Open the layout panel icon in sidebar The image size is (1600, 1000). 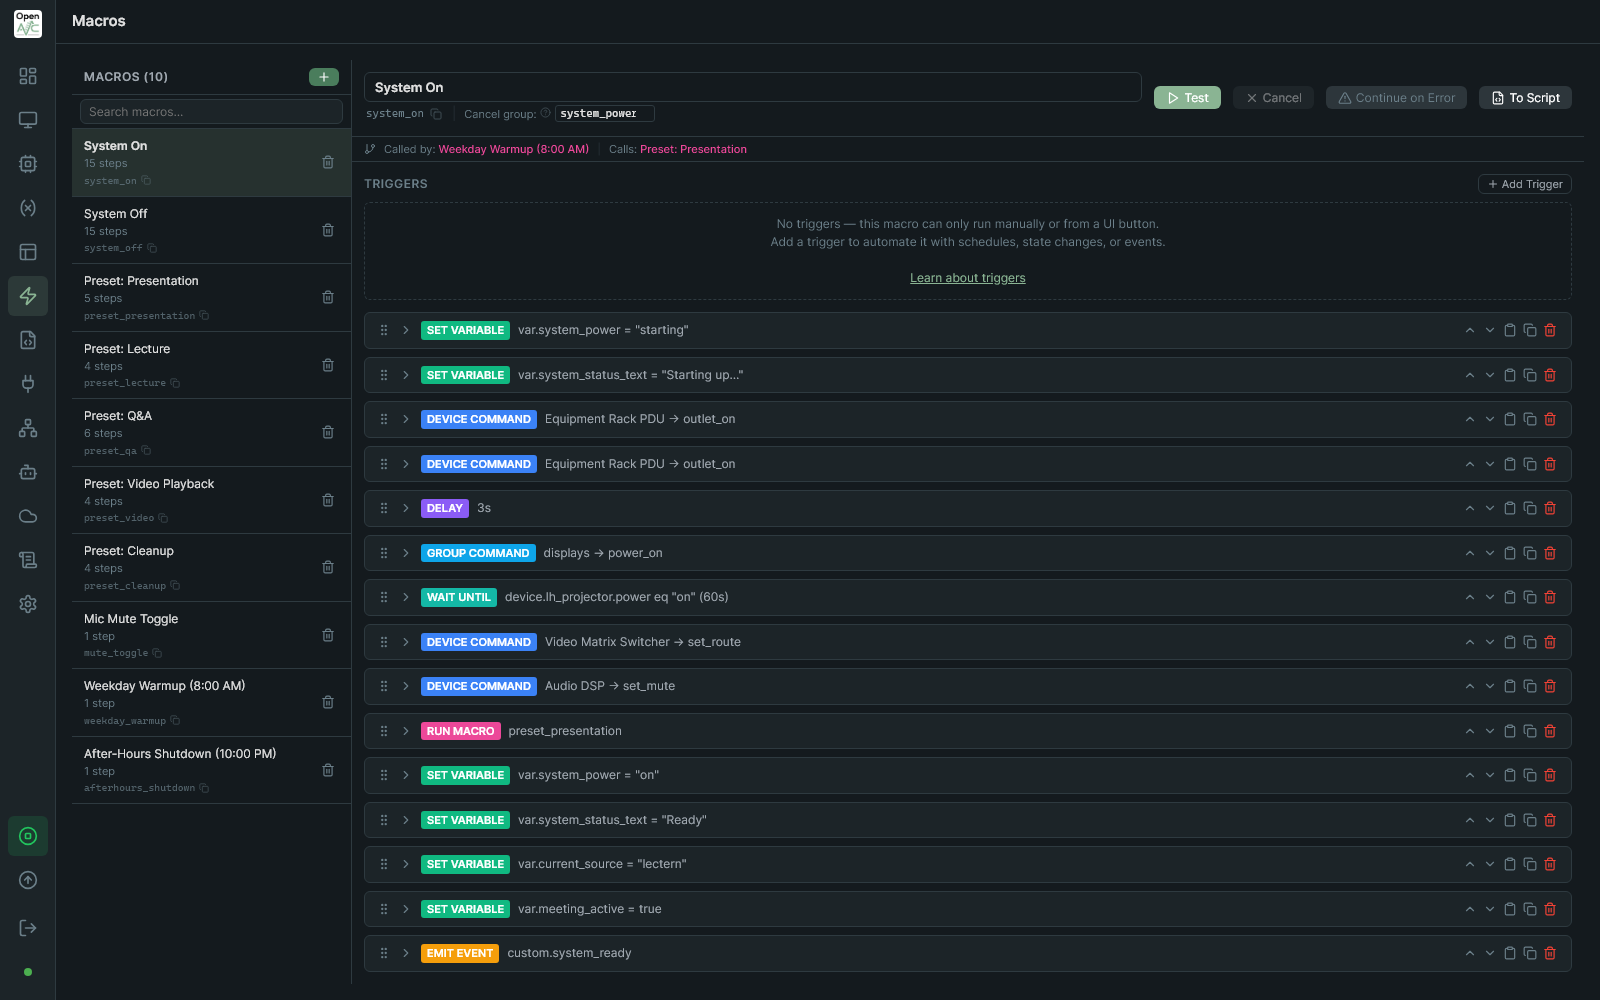[28, 252]
